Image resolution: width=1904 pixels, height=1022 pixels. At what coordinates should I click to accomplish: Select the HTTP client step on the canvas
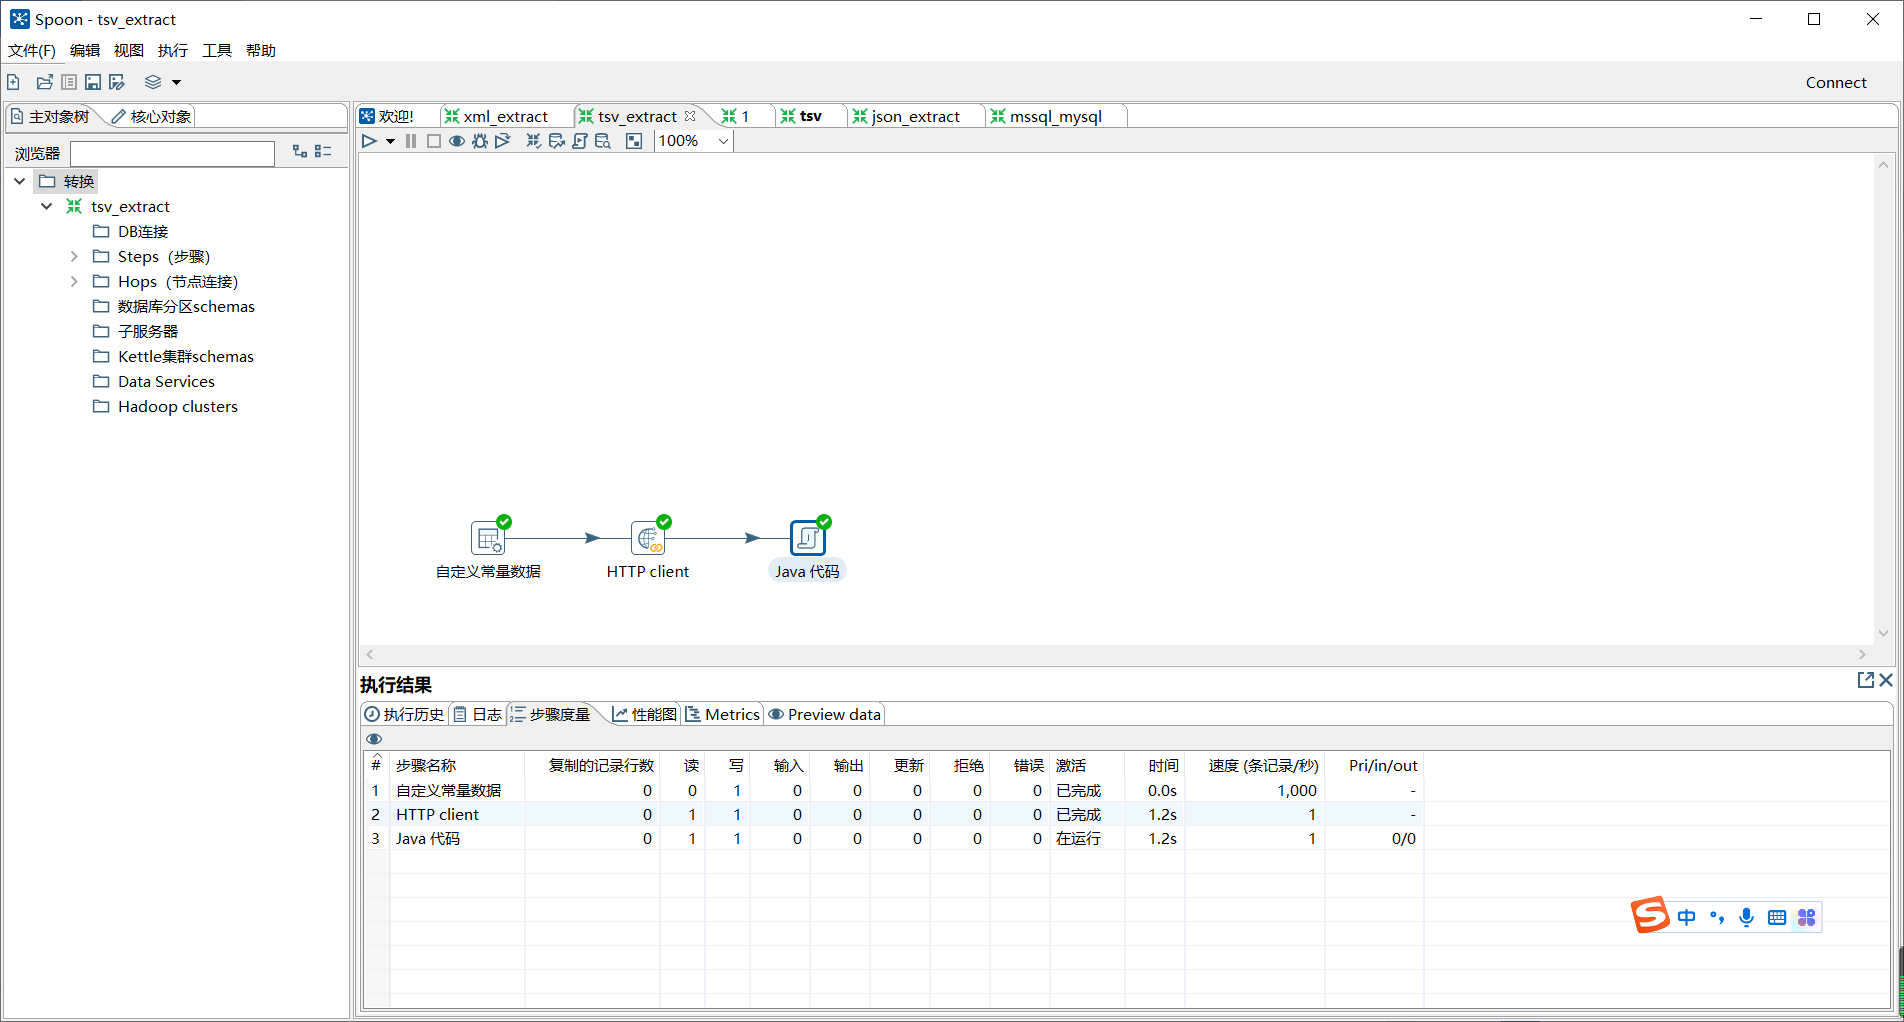point(648,538)
